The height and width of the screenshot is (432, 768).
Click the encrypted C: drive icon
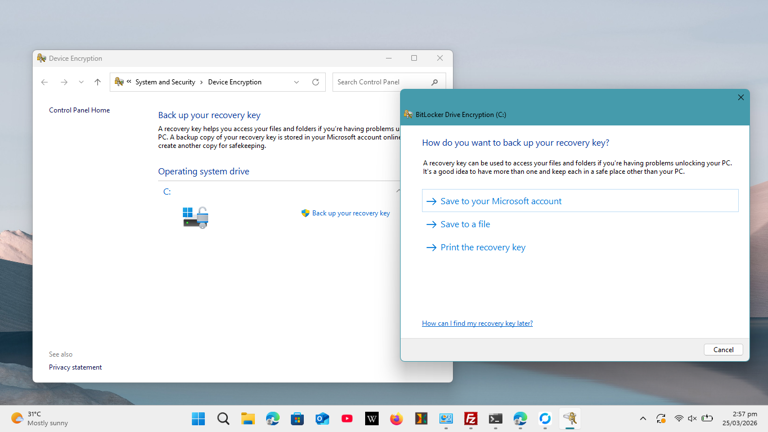(195, 217)
